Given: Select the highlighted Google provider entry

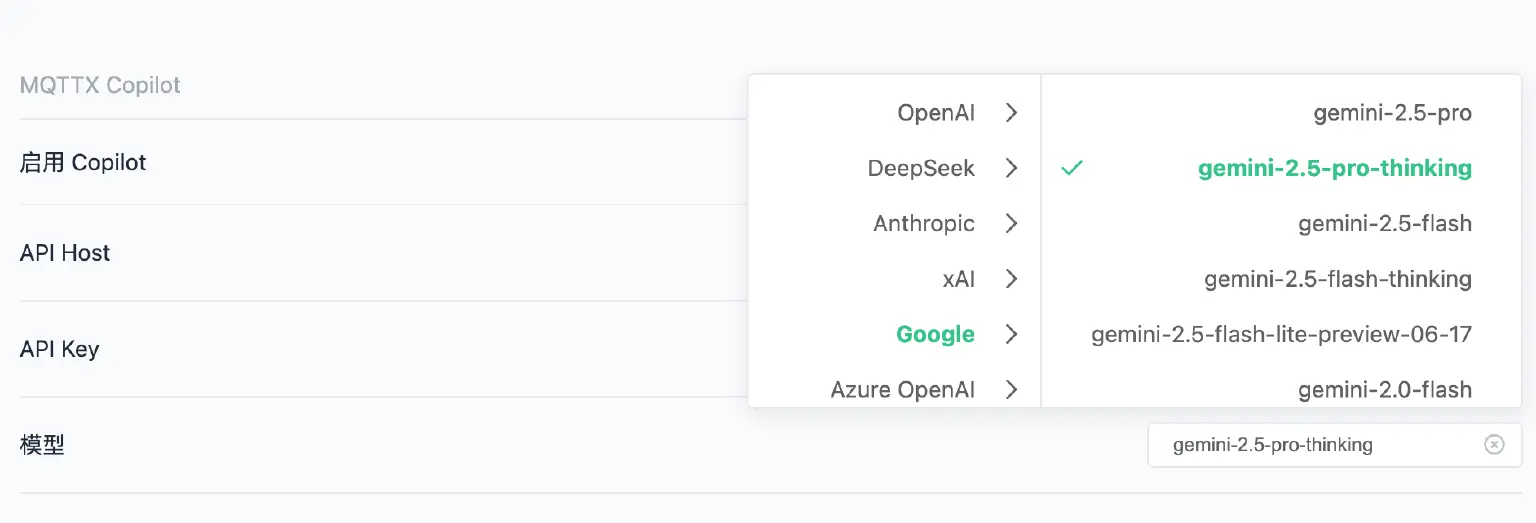Looking at the screenshot, I should (x=935, y=334).
